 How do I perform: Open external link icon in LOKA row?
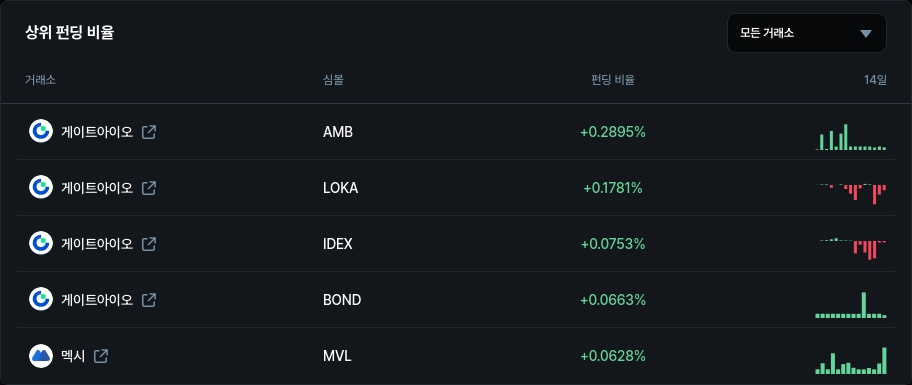149,188
